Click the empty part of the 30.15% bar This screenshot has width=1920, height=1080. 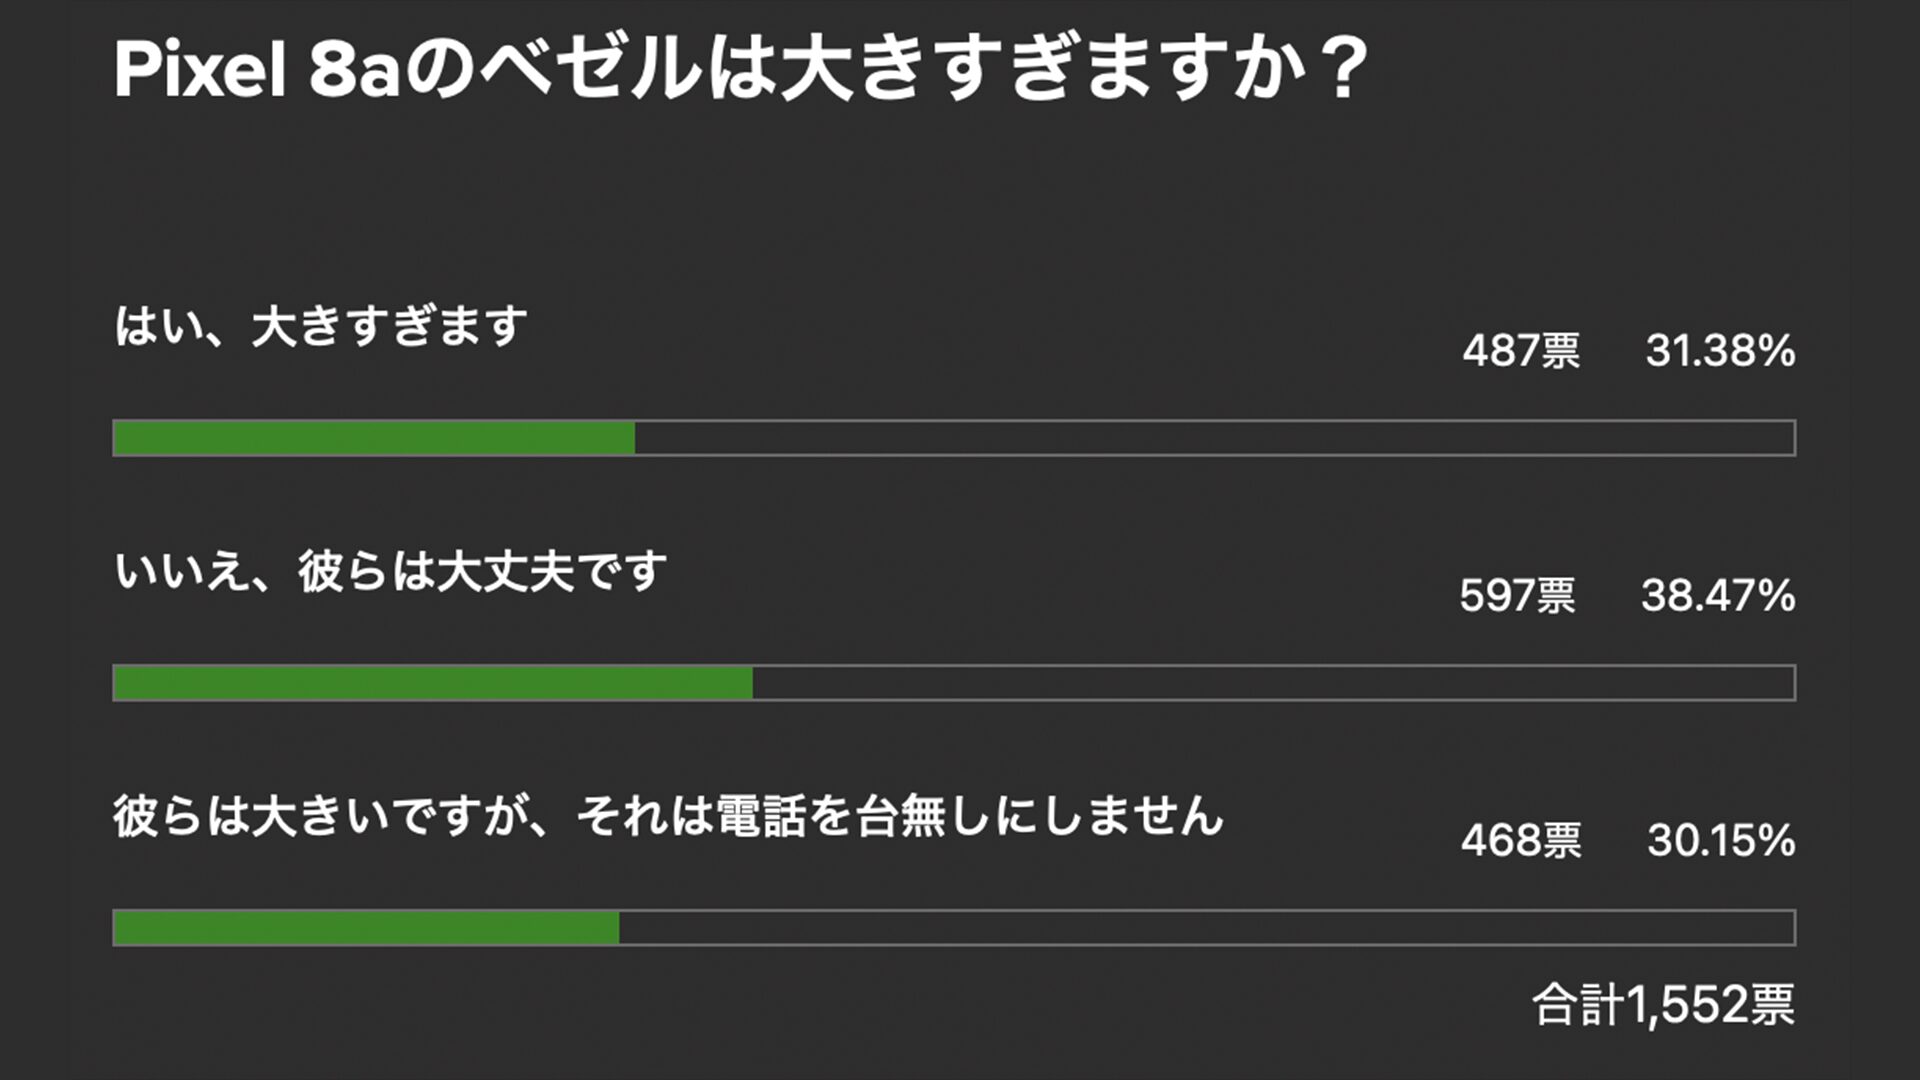click(x=1206, y=928)
